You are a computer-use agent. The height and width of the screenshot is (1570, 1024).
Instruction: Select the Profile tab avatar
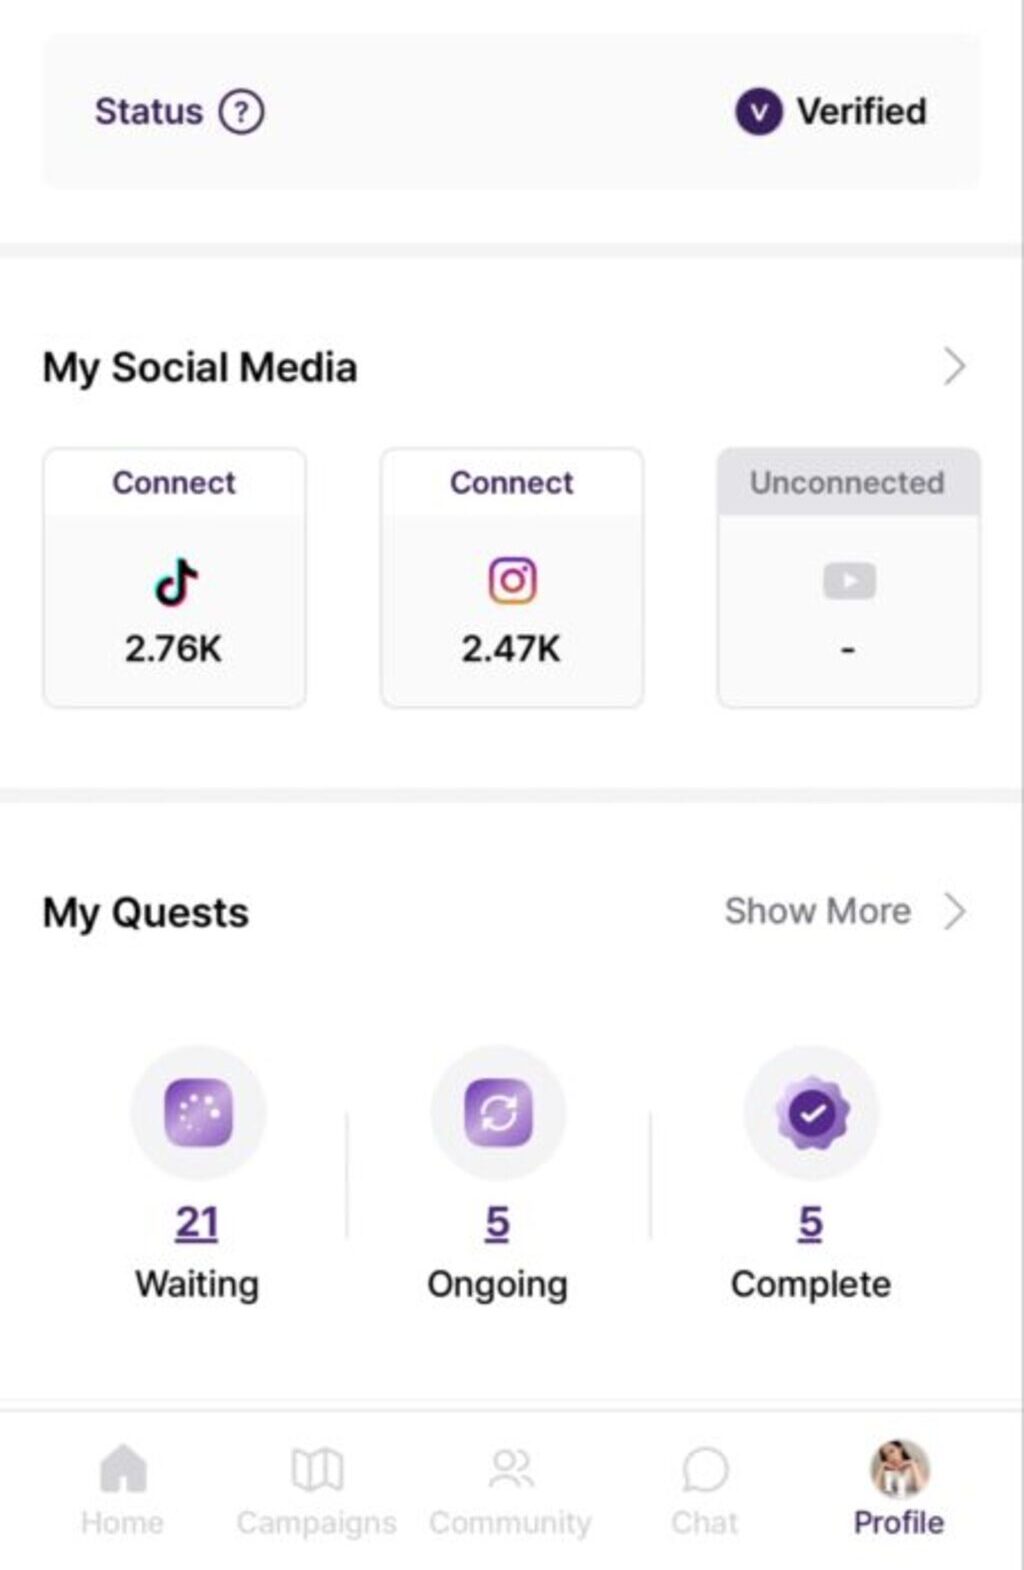tap(899, 1469)
